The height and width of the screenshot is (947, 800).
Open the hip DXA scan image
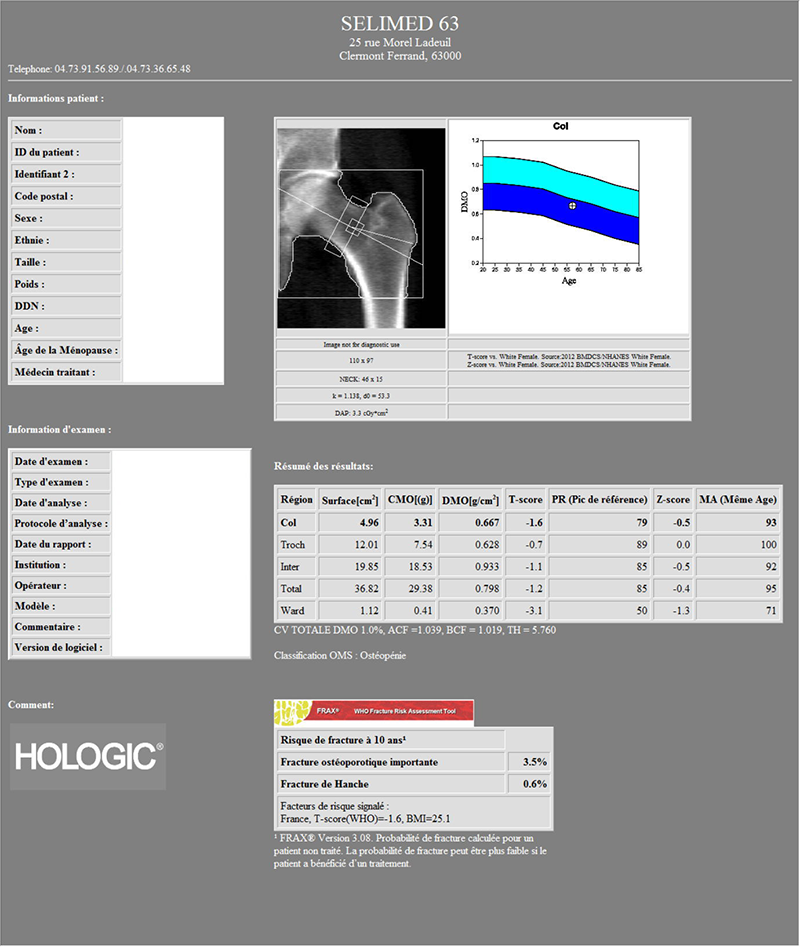click(360, 228)
